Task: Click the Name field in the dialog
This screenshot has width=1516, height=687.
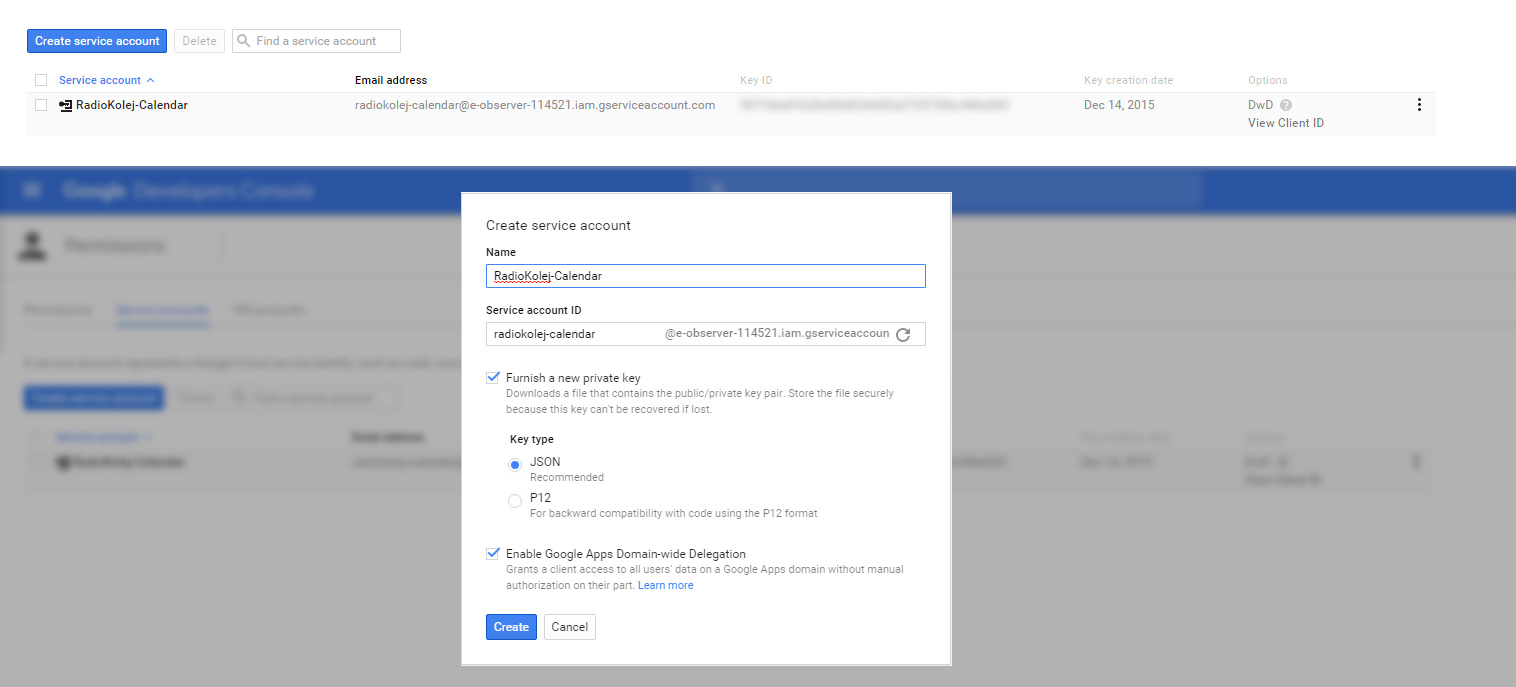Action: tap(706, 276)
